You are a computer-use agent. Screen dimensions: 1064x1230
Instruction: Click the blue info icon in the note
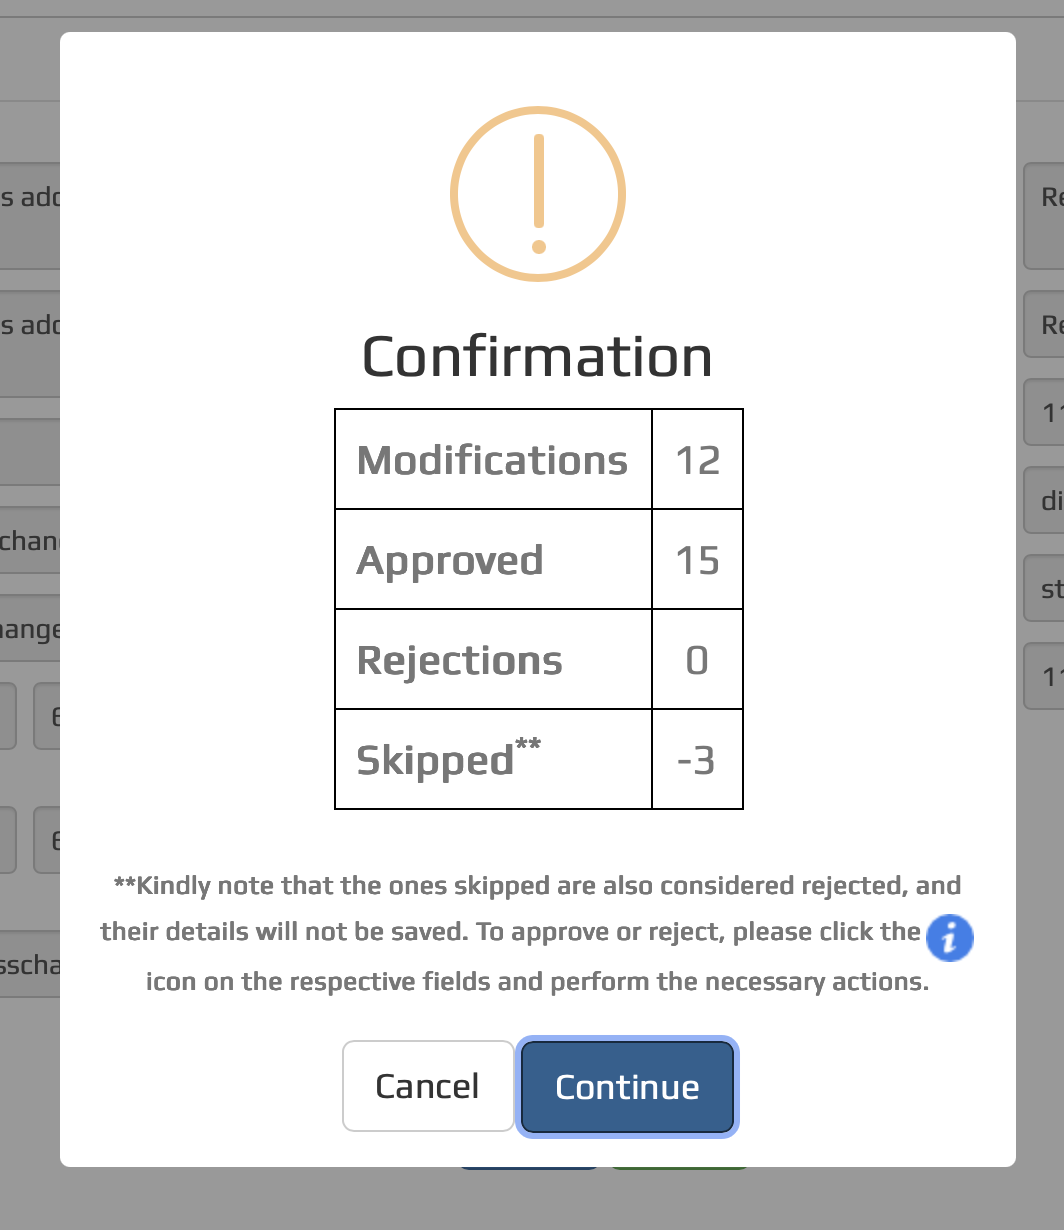coord(949,938)
